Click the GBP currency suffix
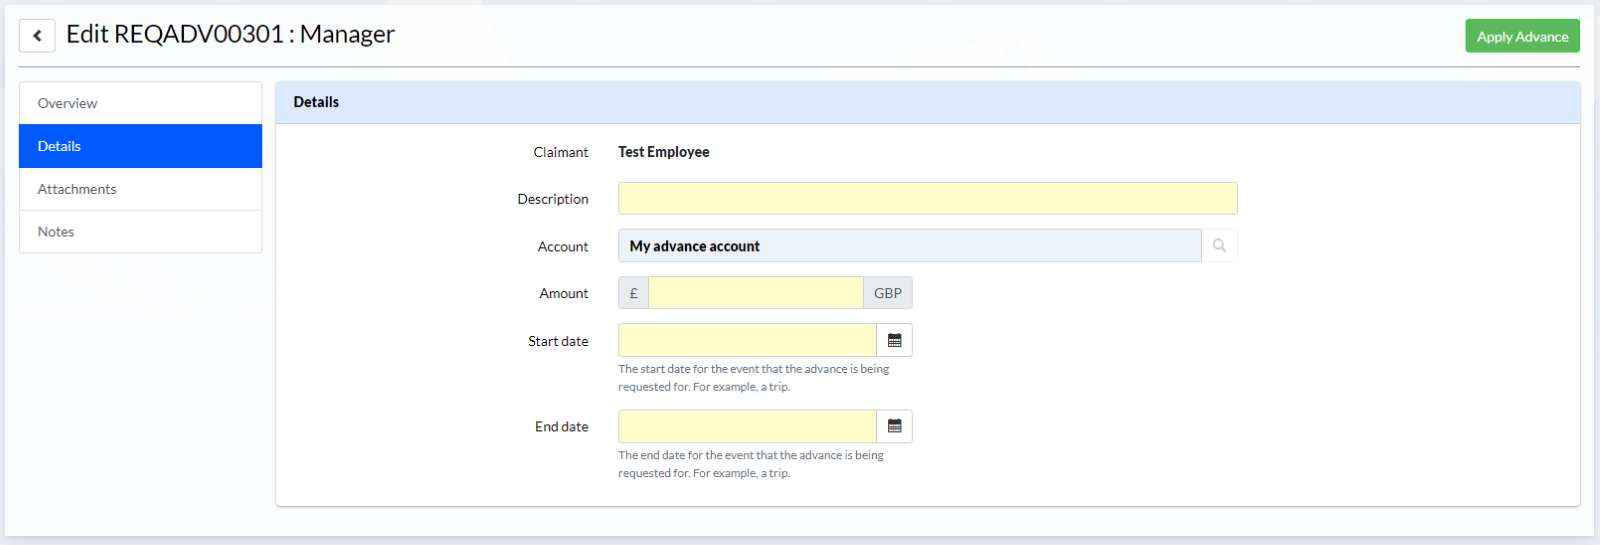1600x545 pixels. point(888,293)
